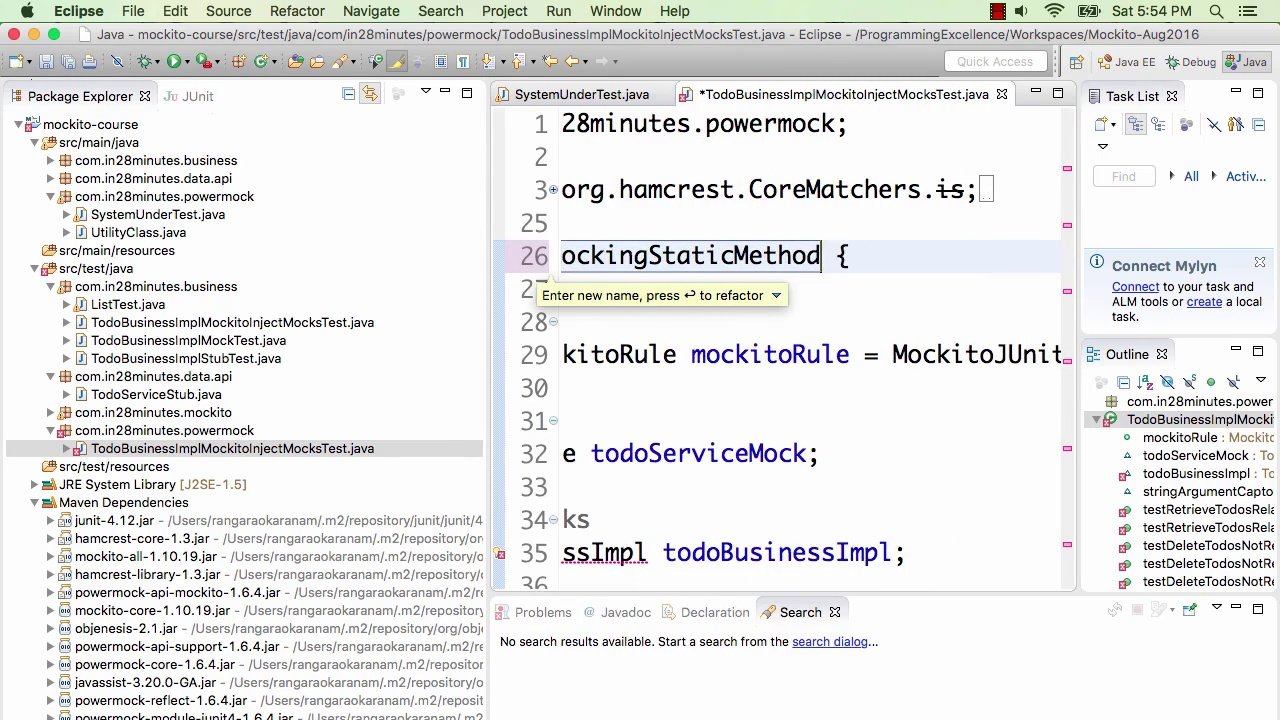Open the rename refactor options dropdown arrow
Screen dimensions: 1280x720
click(775, 296)
